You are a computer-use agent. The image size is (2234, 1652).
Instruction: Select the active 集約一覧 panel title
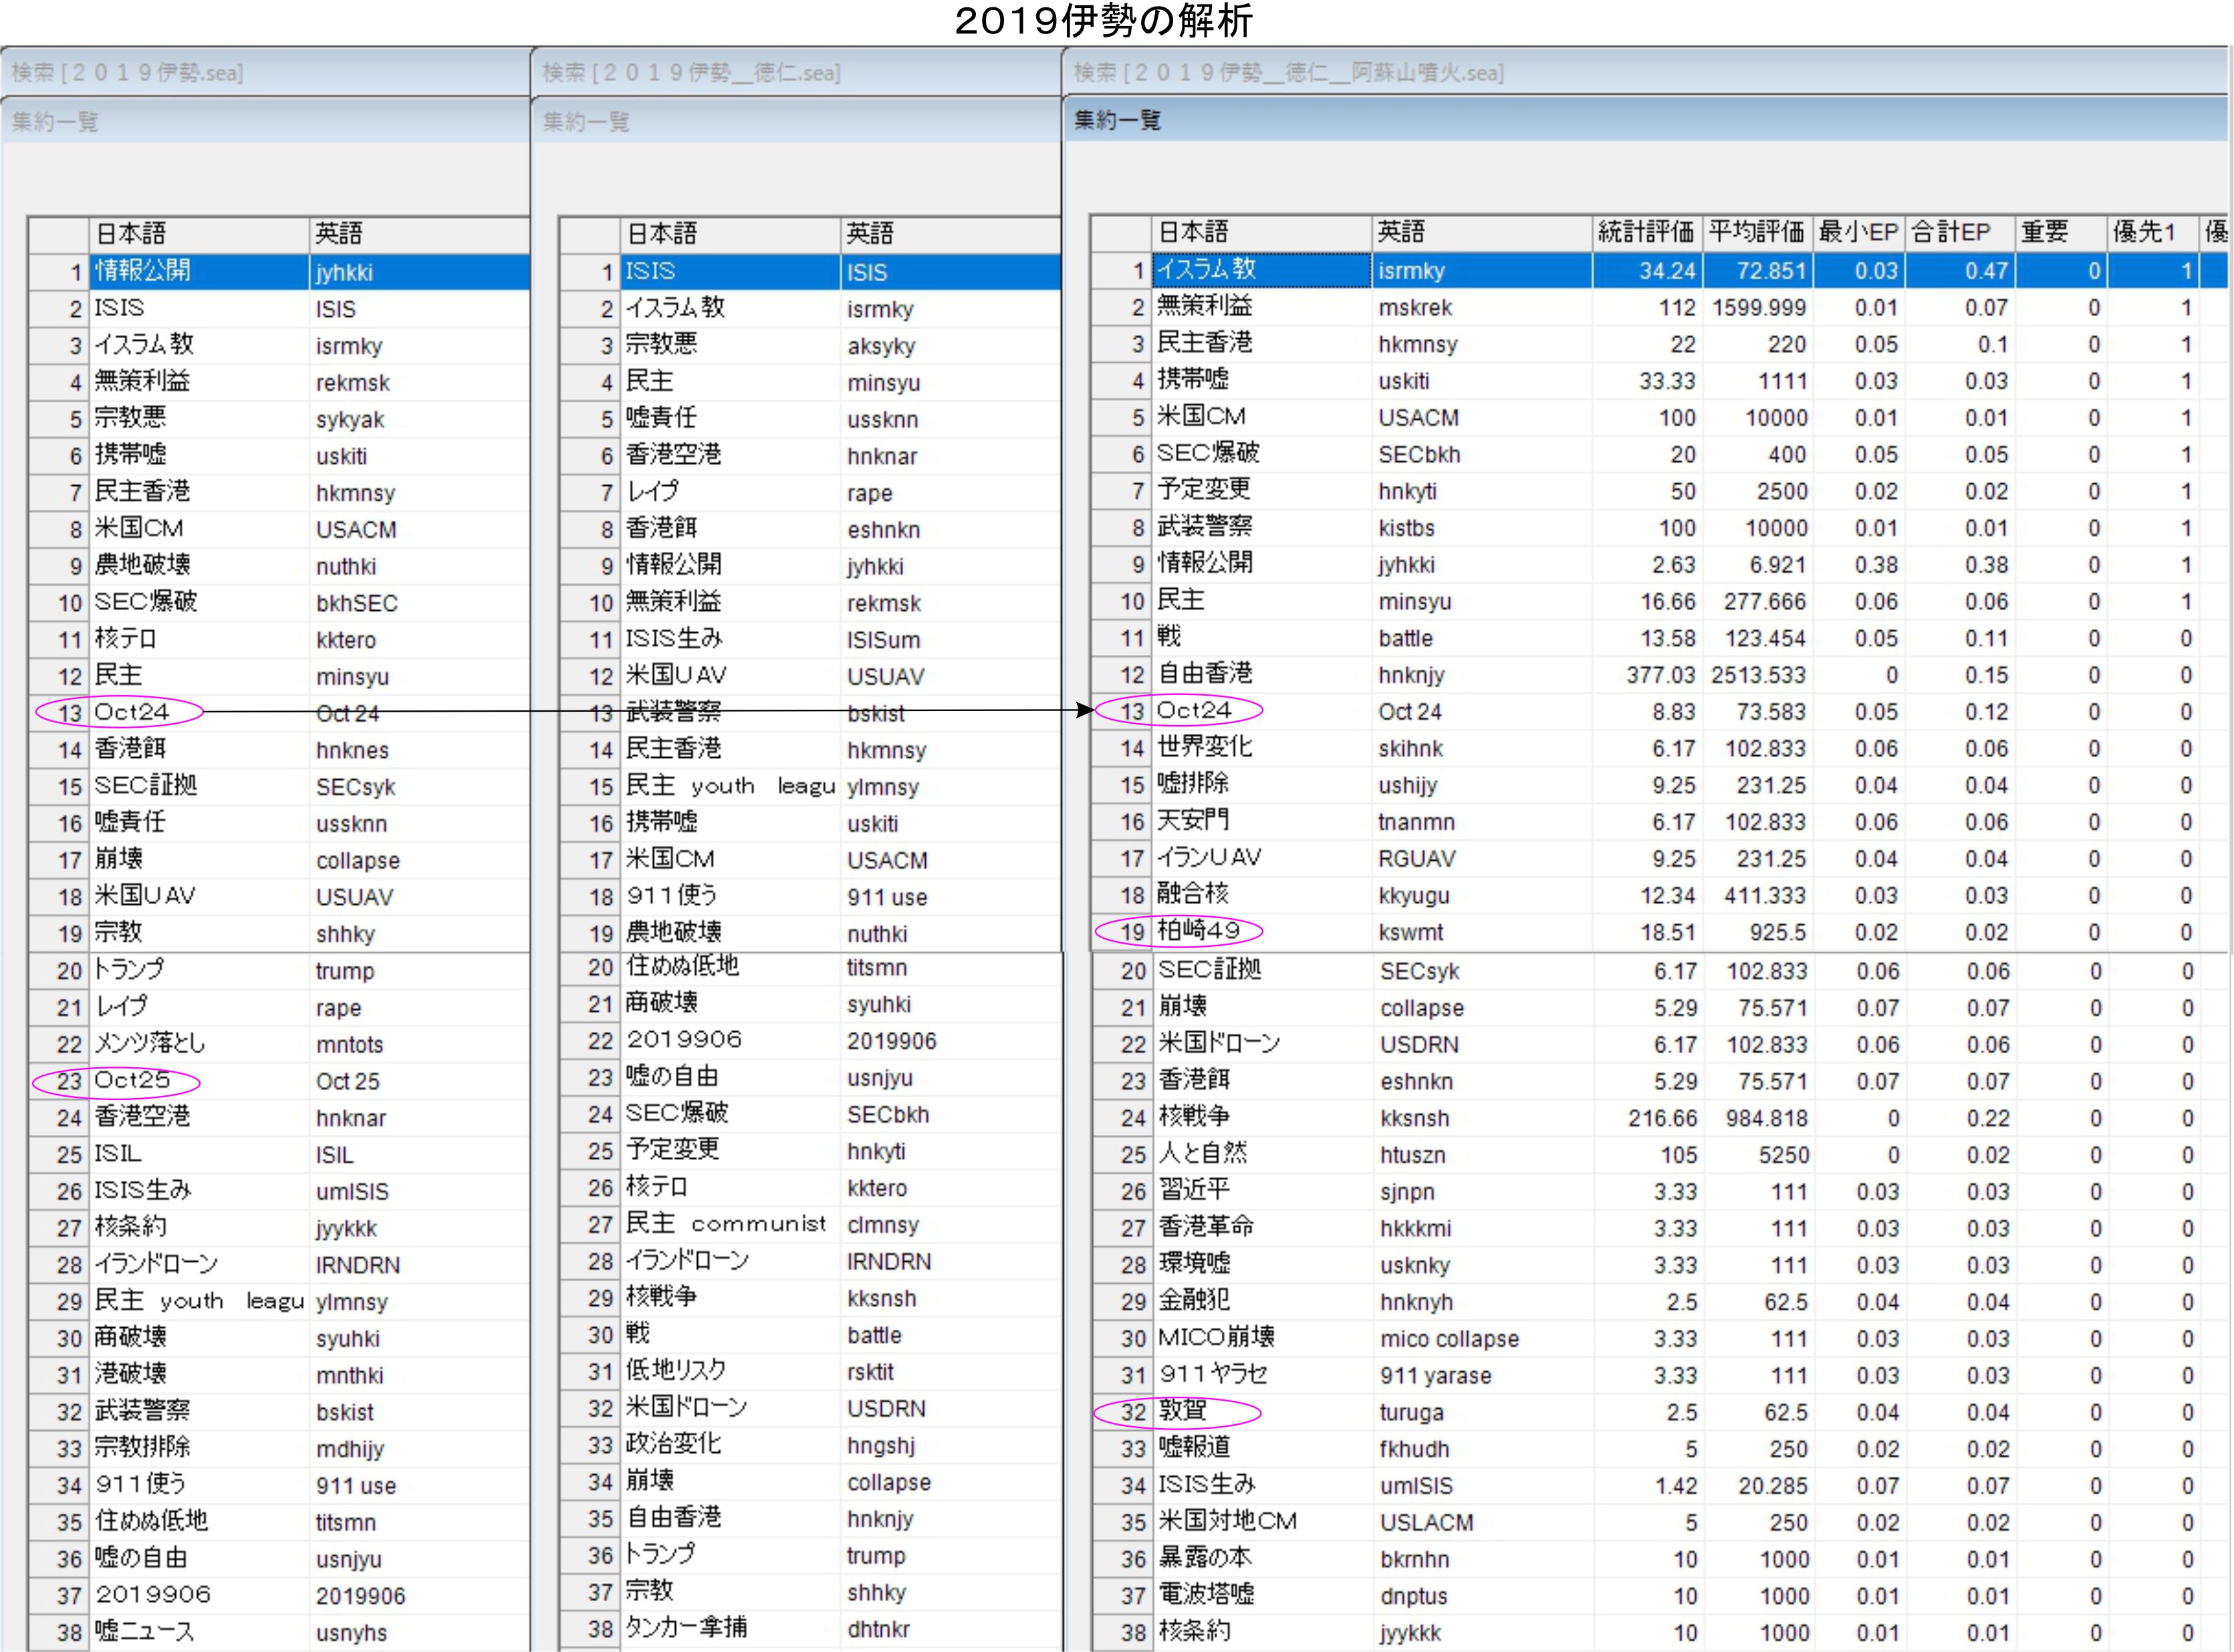(x=1118, y=121)
